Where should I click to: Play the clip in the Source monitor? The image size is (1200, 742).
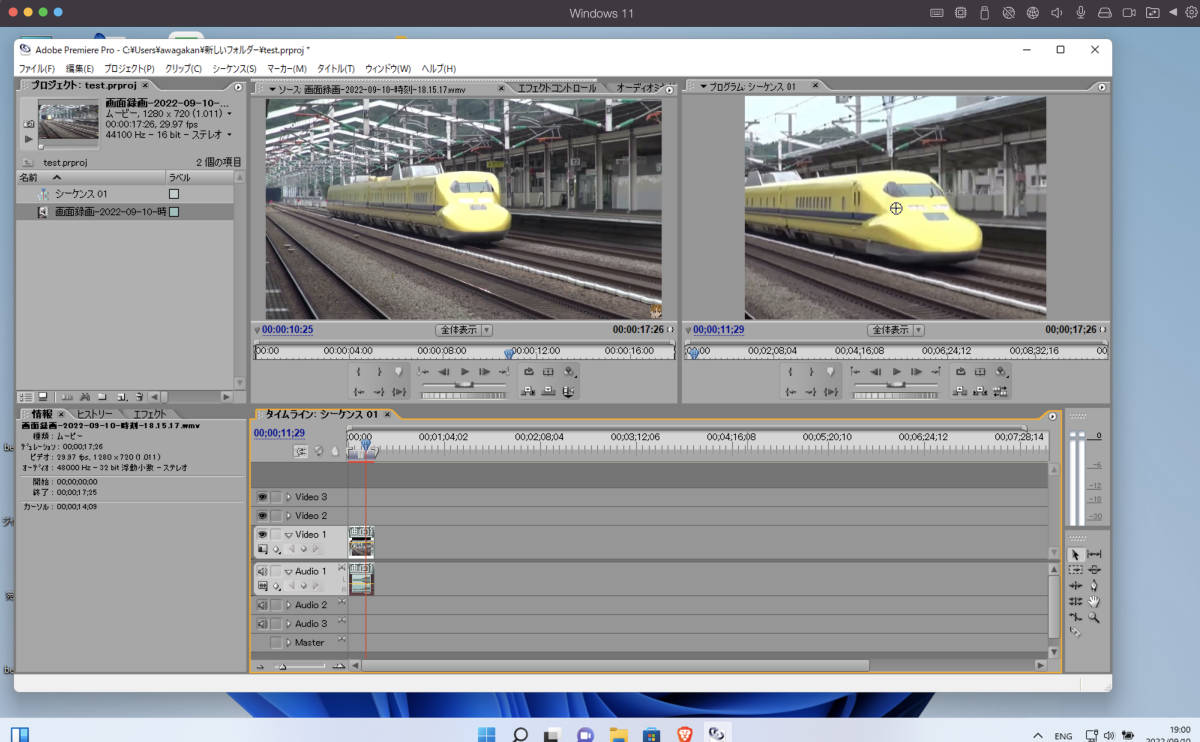click(x=465, y=371)
